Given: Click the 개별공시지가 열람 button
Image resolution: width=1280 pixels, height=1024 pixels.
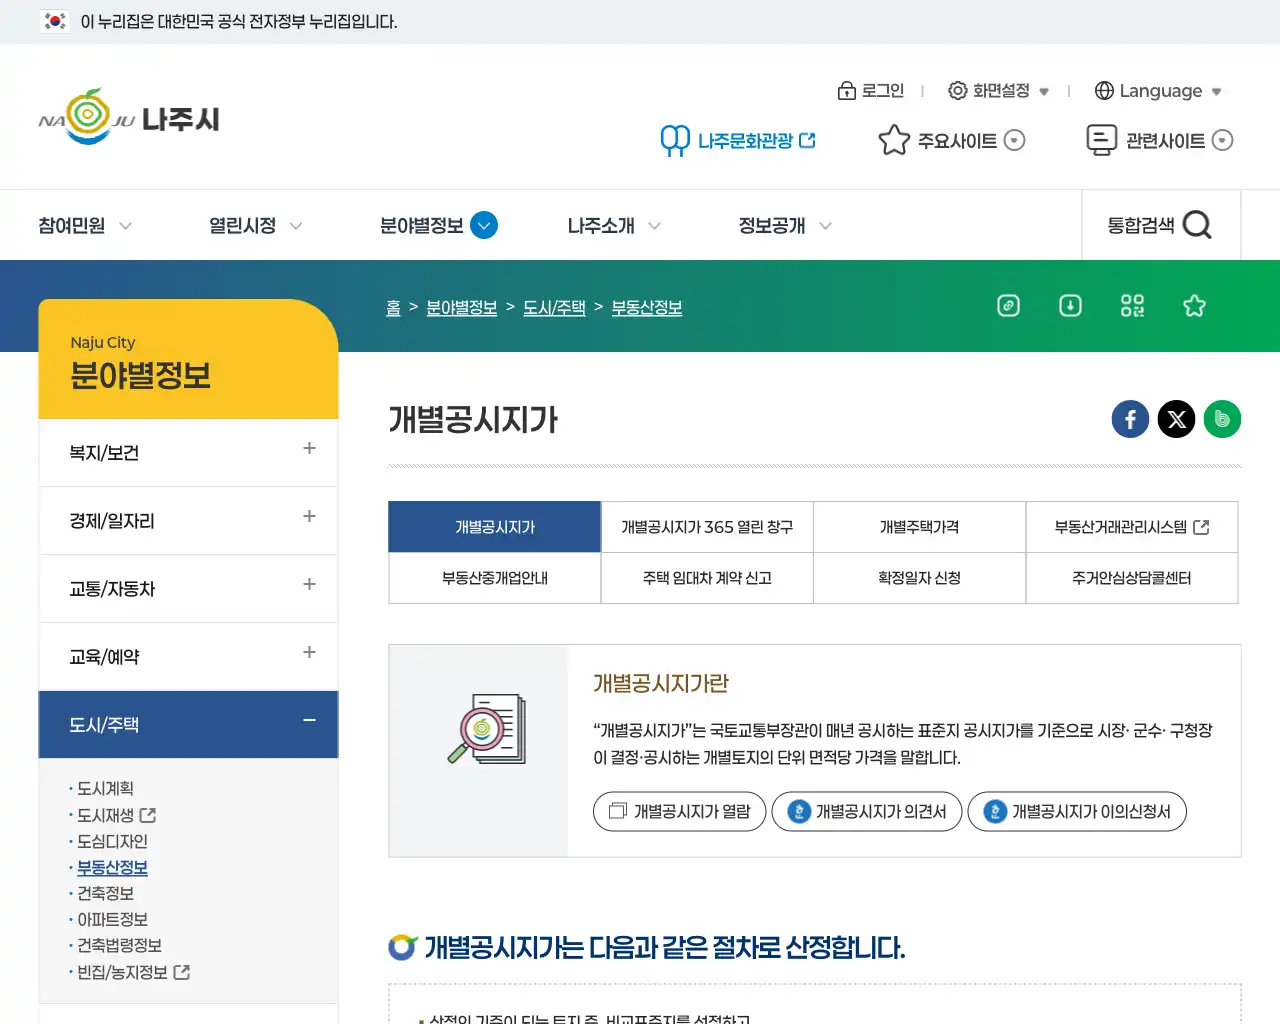Looking at the screenshot, I should tap(679, 811).
